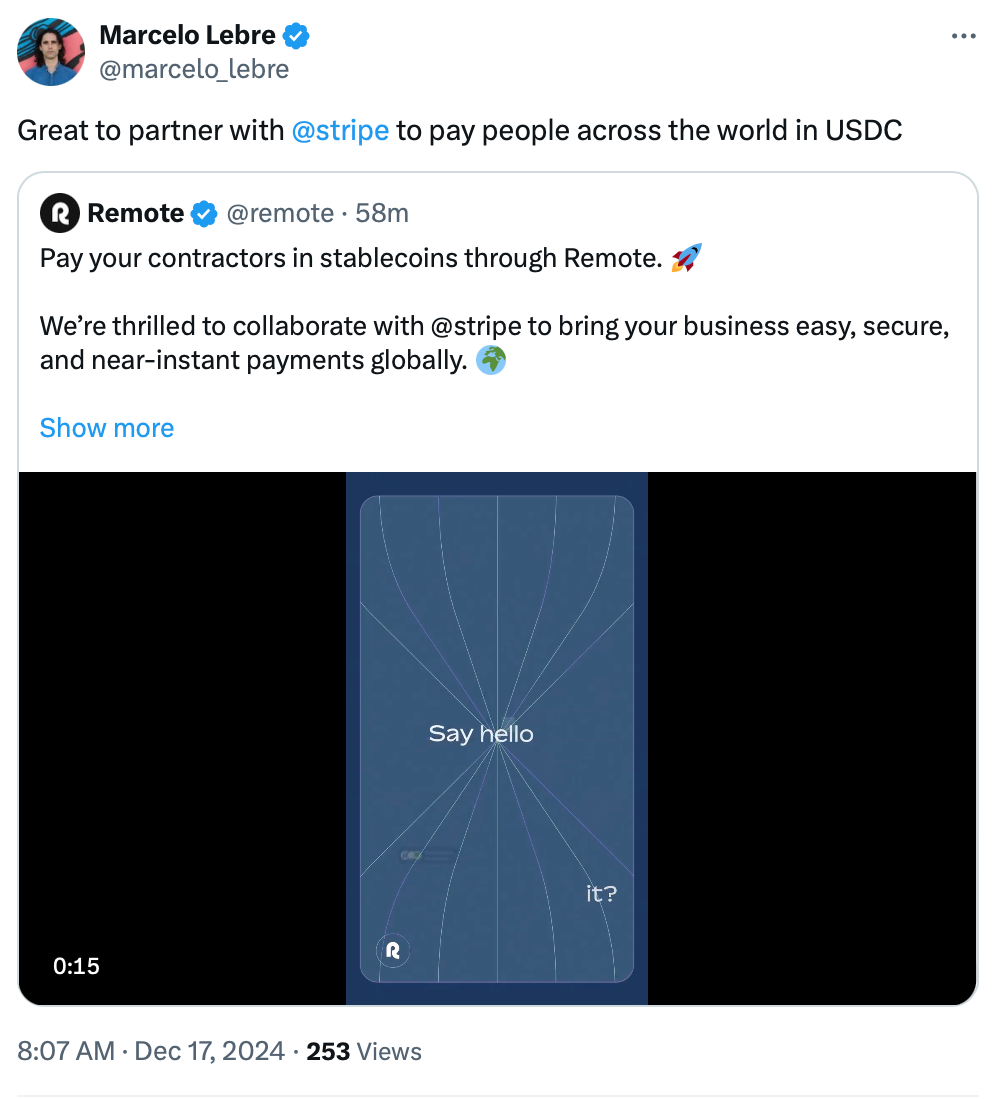
Task: Click the rocket emoji in quoted post
Action: coord(686,258)
